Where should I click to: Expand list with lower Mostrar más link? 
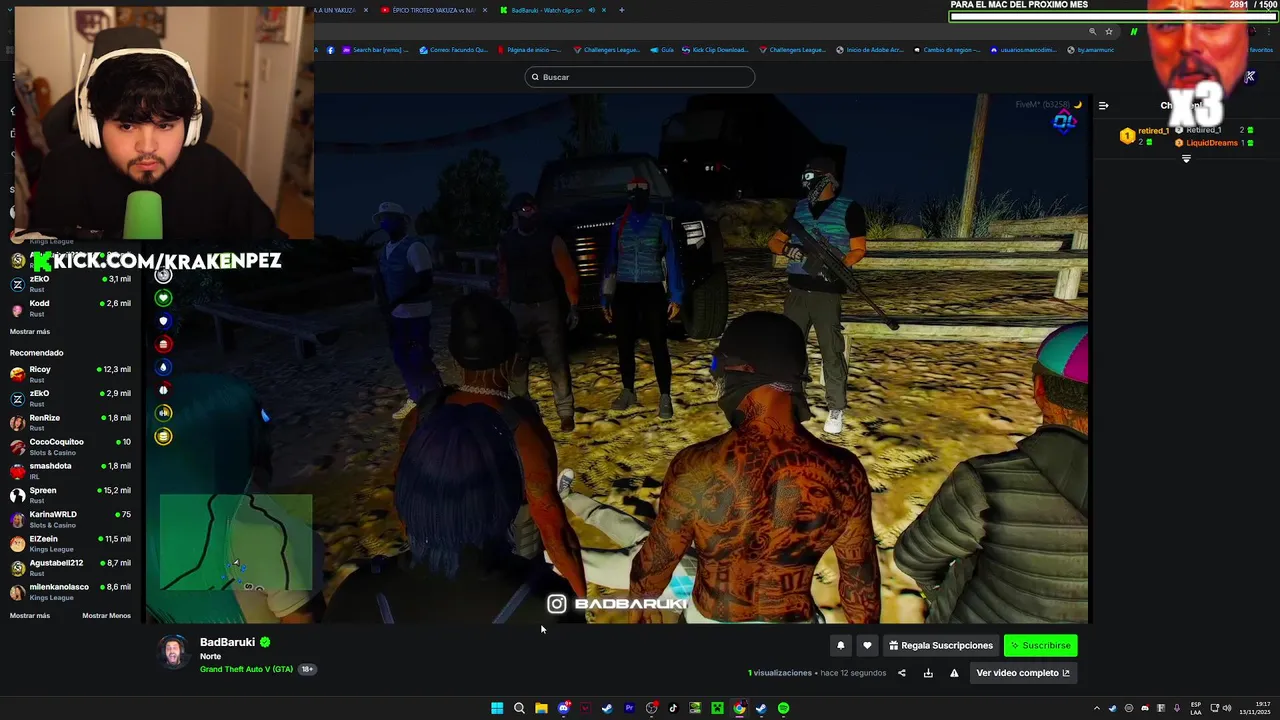pos(30,616)
